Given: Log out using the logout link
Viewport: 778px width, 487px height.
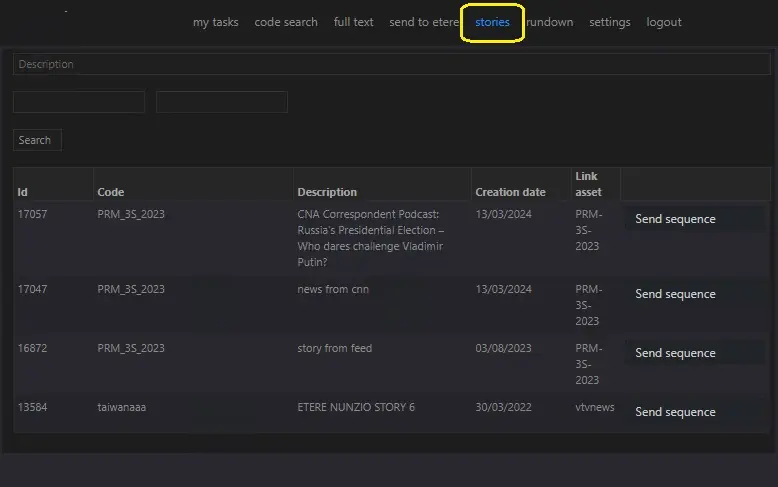Looking at the screenshot, I should click(664, 22).
